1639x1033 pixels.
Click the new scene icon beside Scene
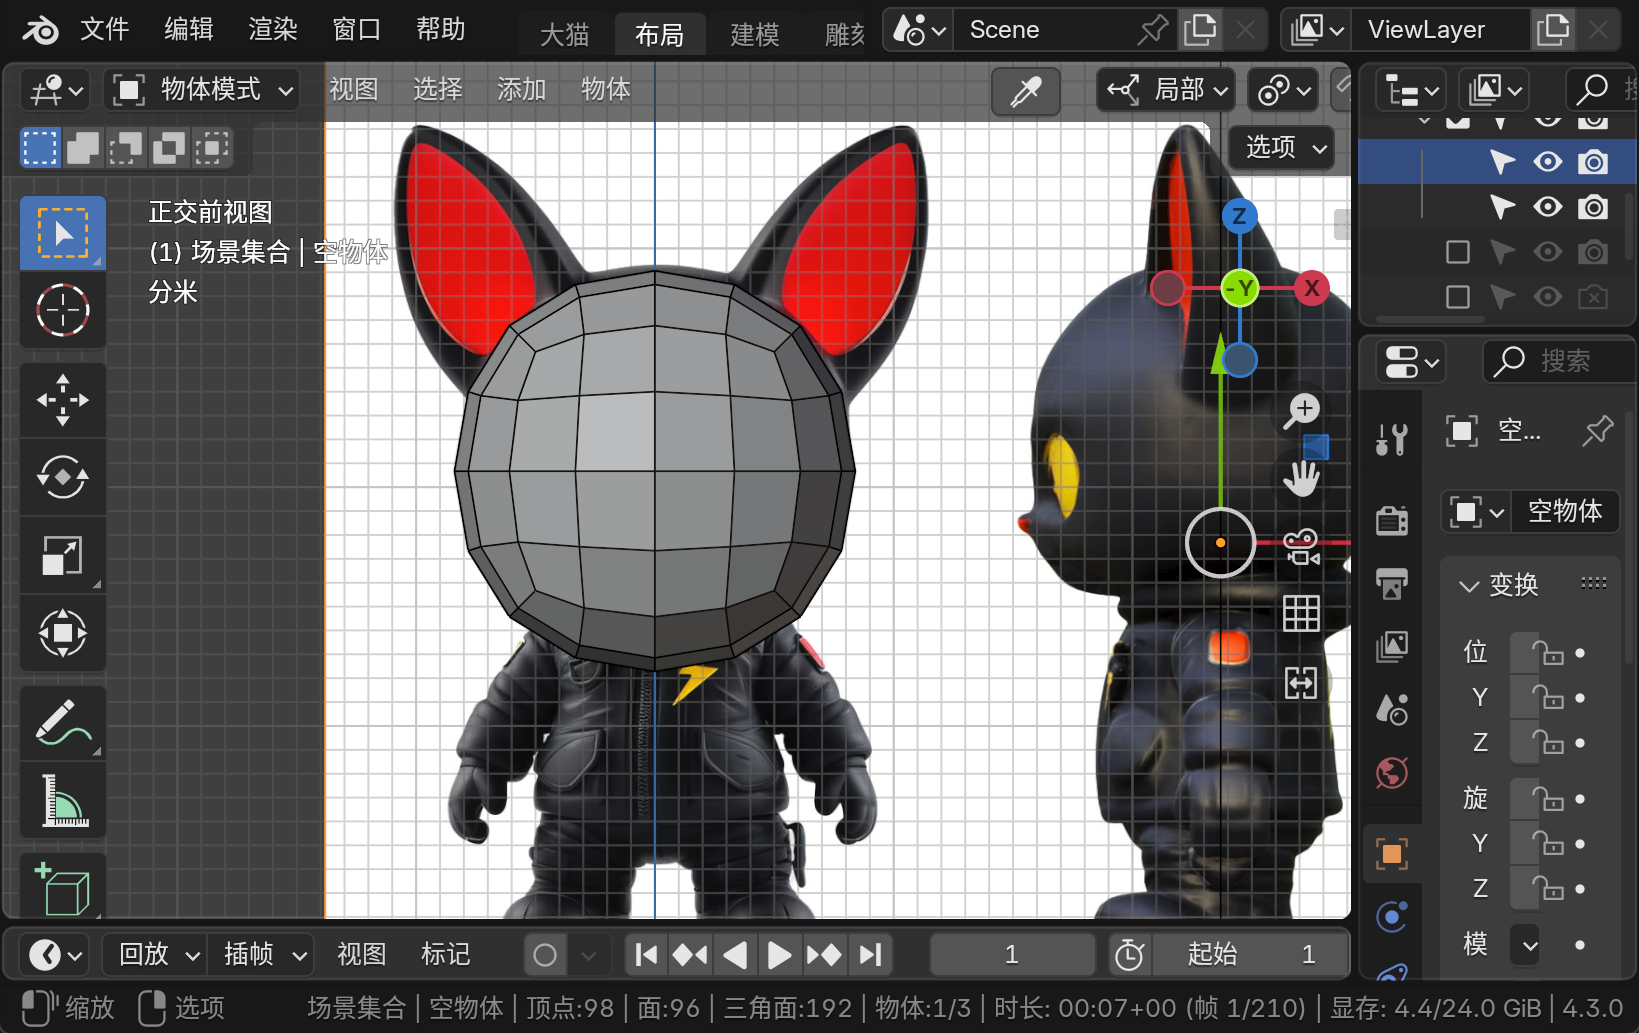click(1200, 30)
